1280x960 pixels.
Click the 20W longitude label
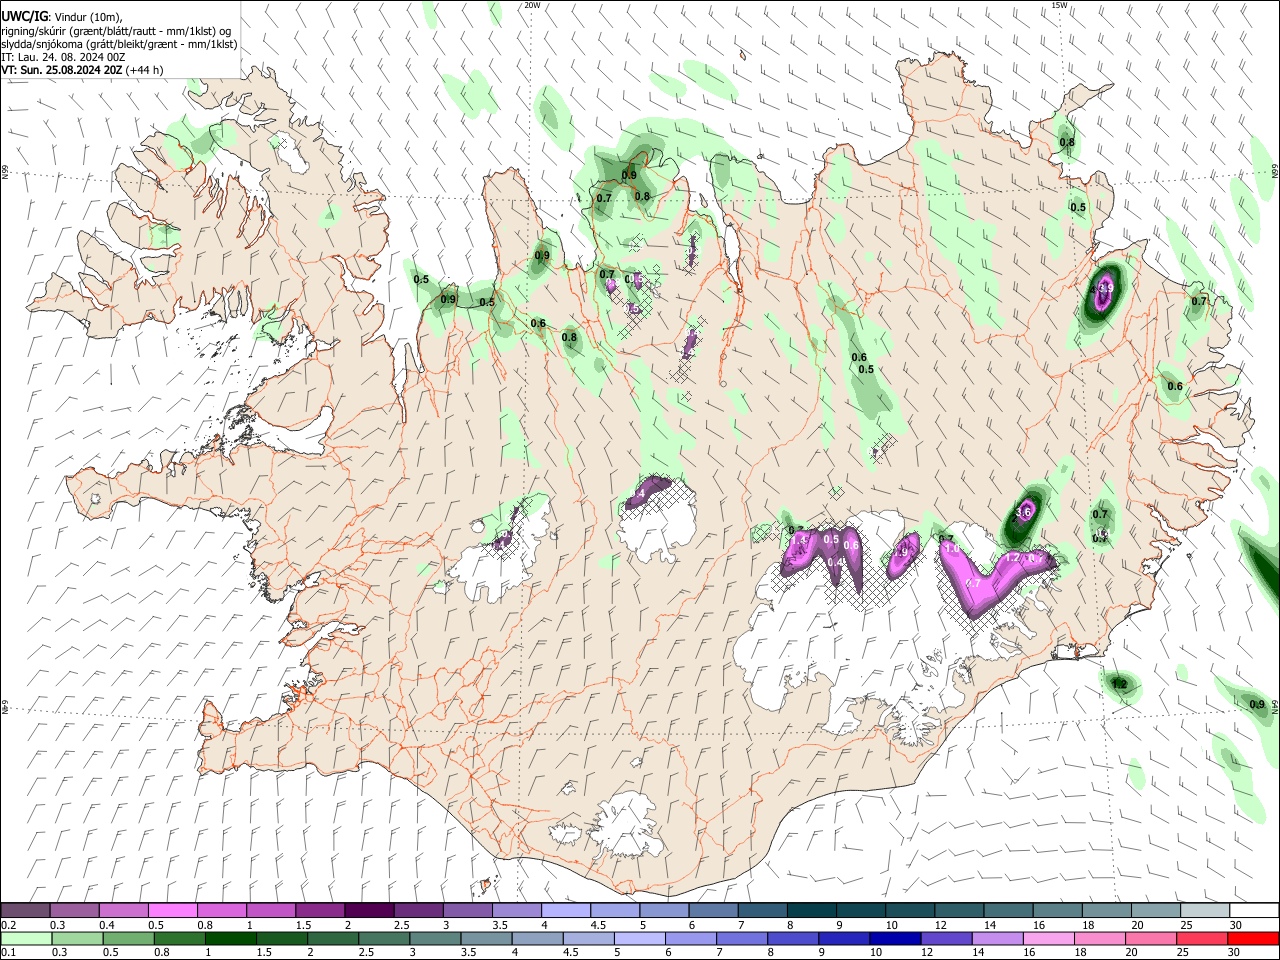[x=532, y=5]
